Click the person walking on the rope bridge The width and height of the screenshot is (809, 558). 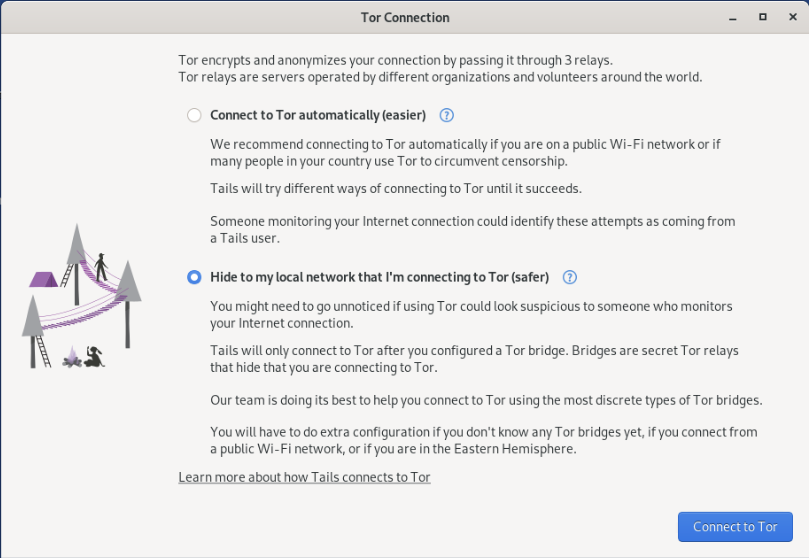tap(101, 267)
